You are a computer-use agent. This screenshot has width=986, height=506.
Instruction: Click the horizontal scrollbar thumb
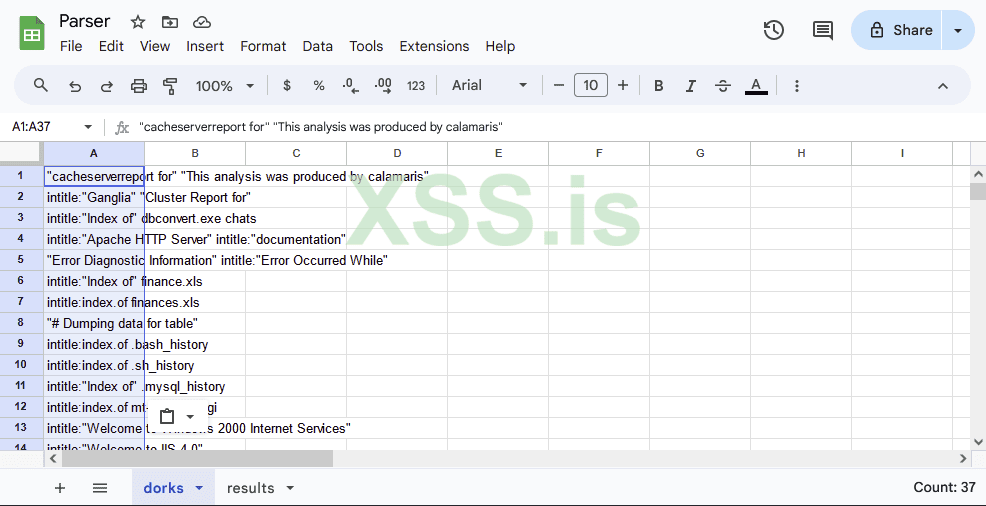point(197,459)
